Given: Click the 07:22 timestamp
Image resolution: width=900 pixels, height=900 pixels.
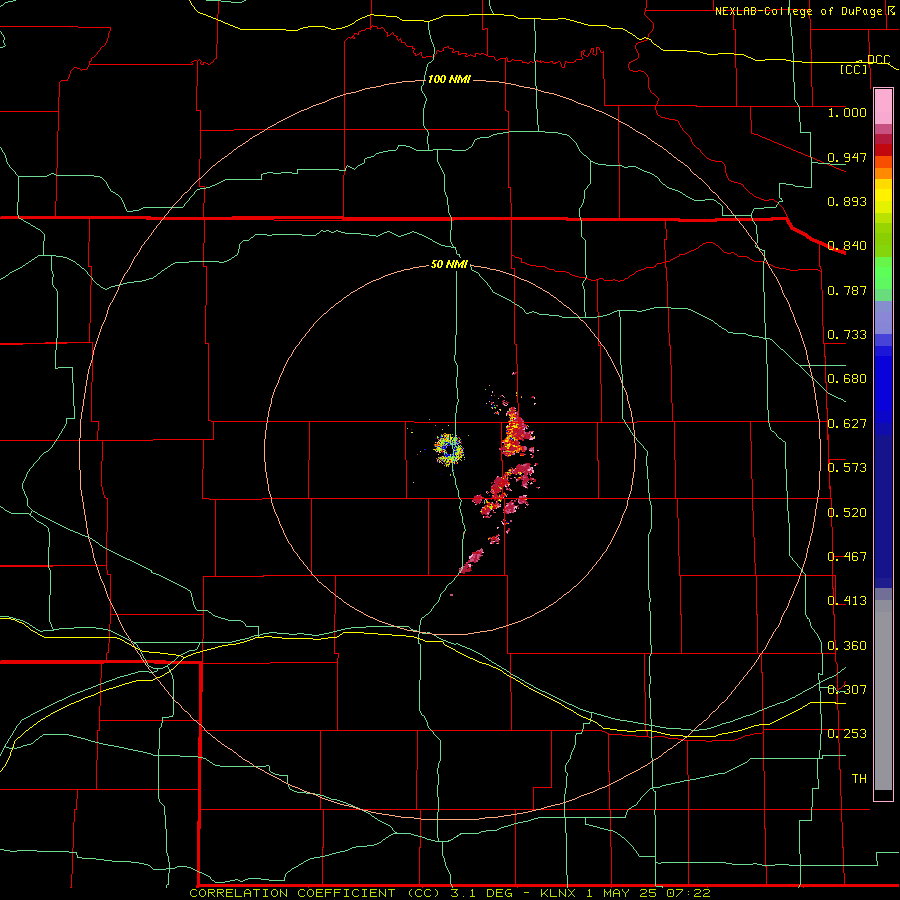Looking at the screenshot, I should coord(688,893).
